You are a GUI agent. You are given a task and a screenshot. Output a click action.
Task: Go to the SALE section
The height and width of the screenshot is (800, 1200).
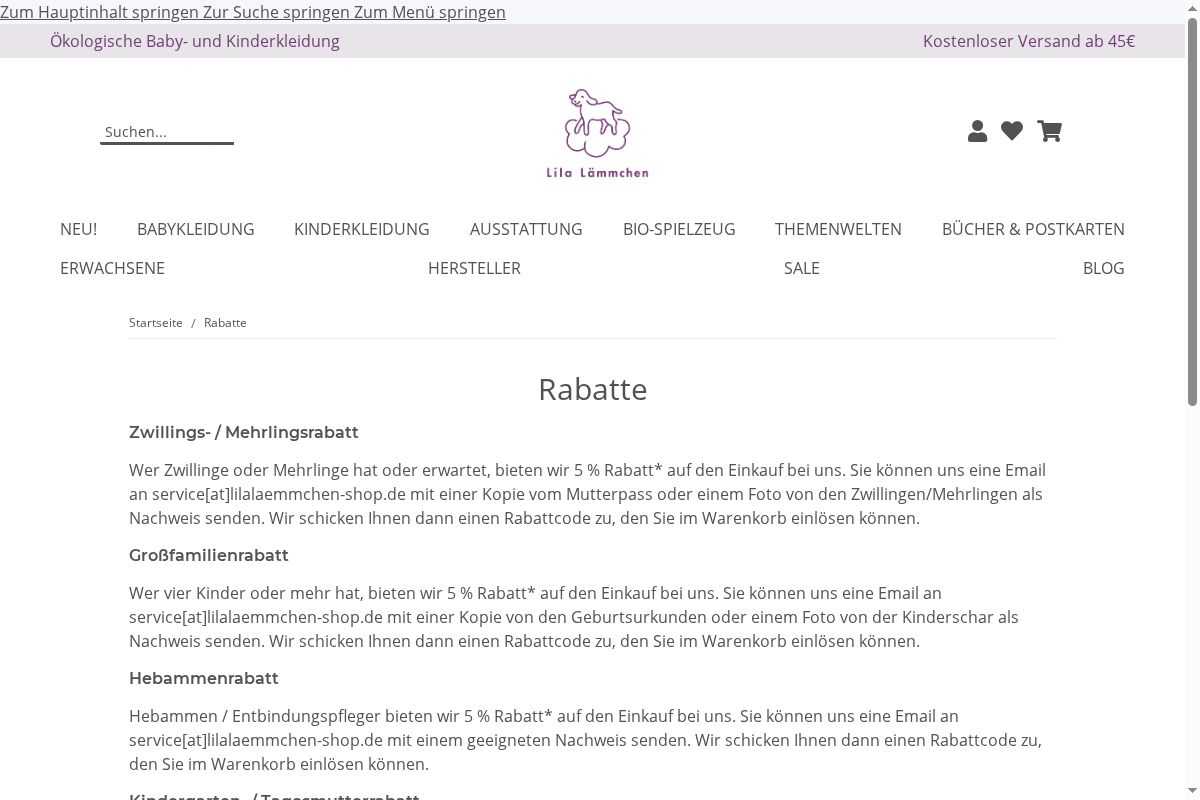801,268
